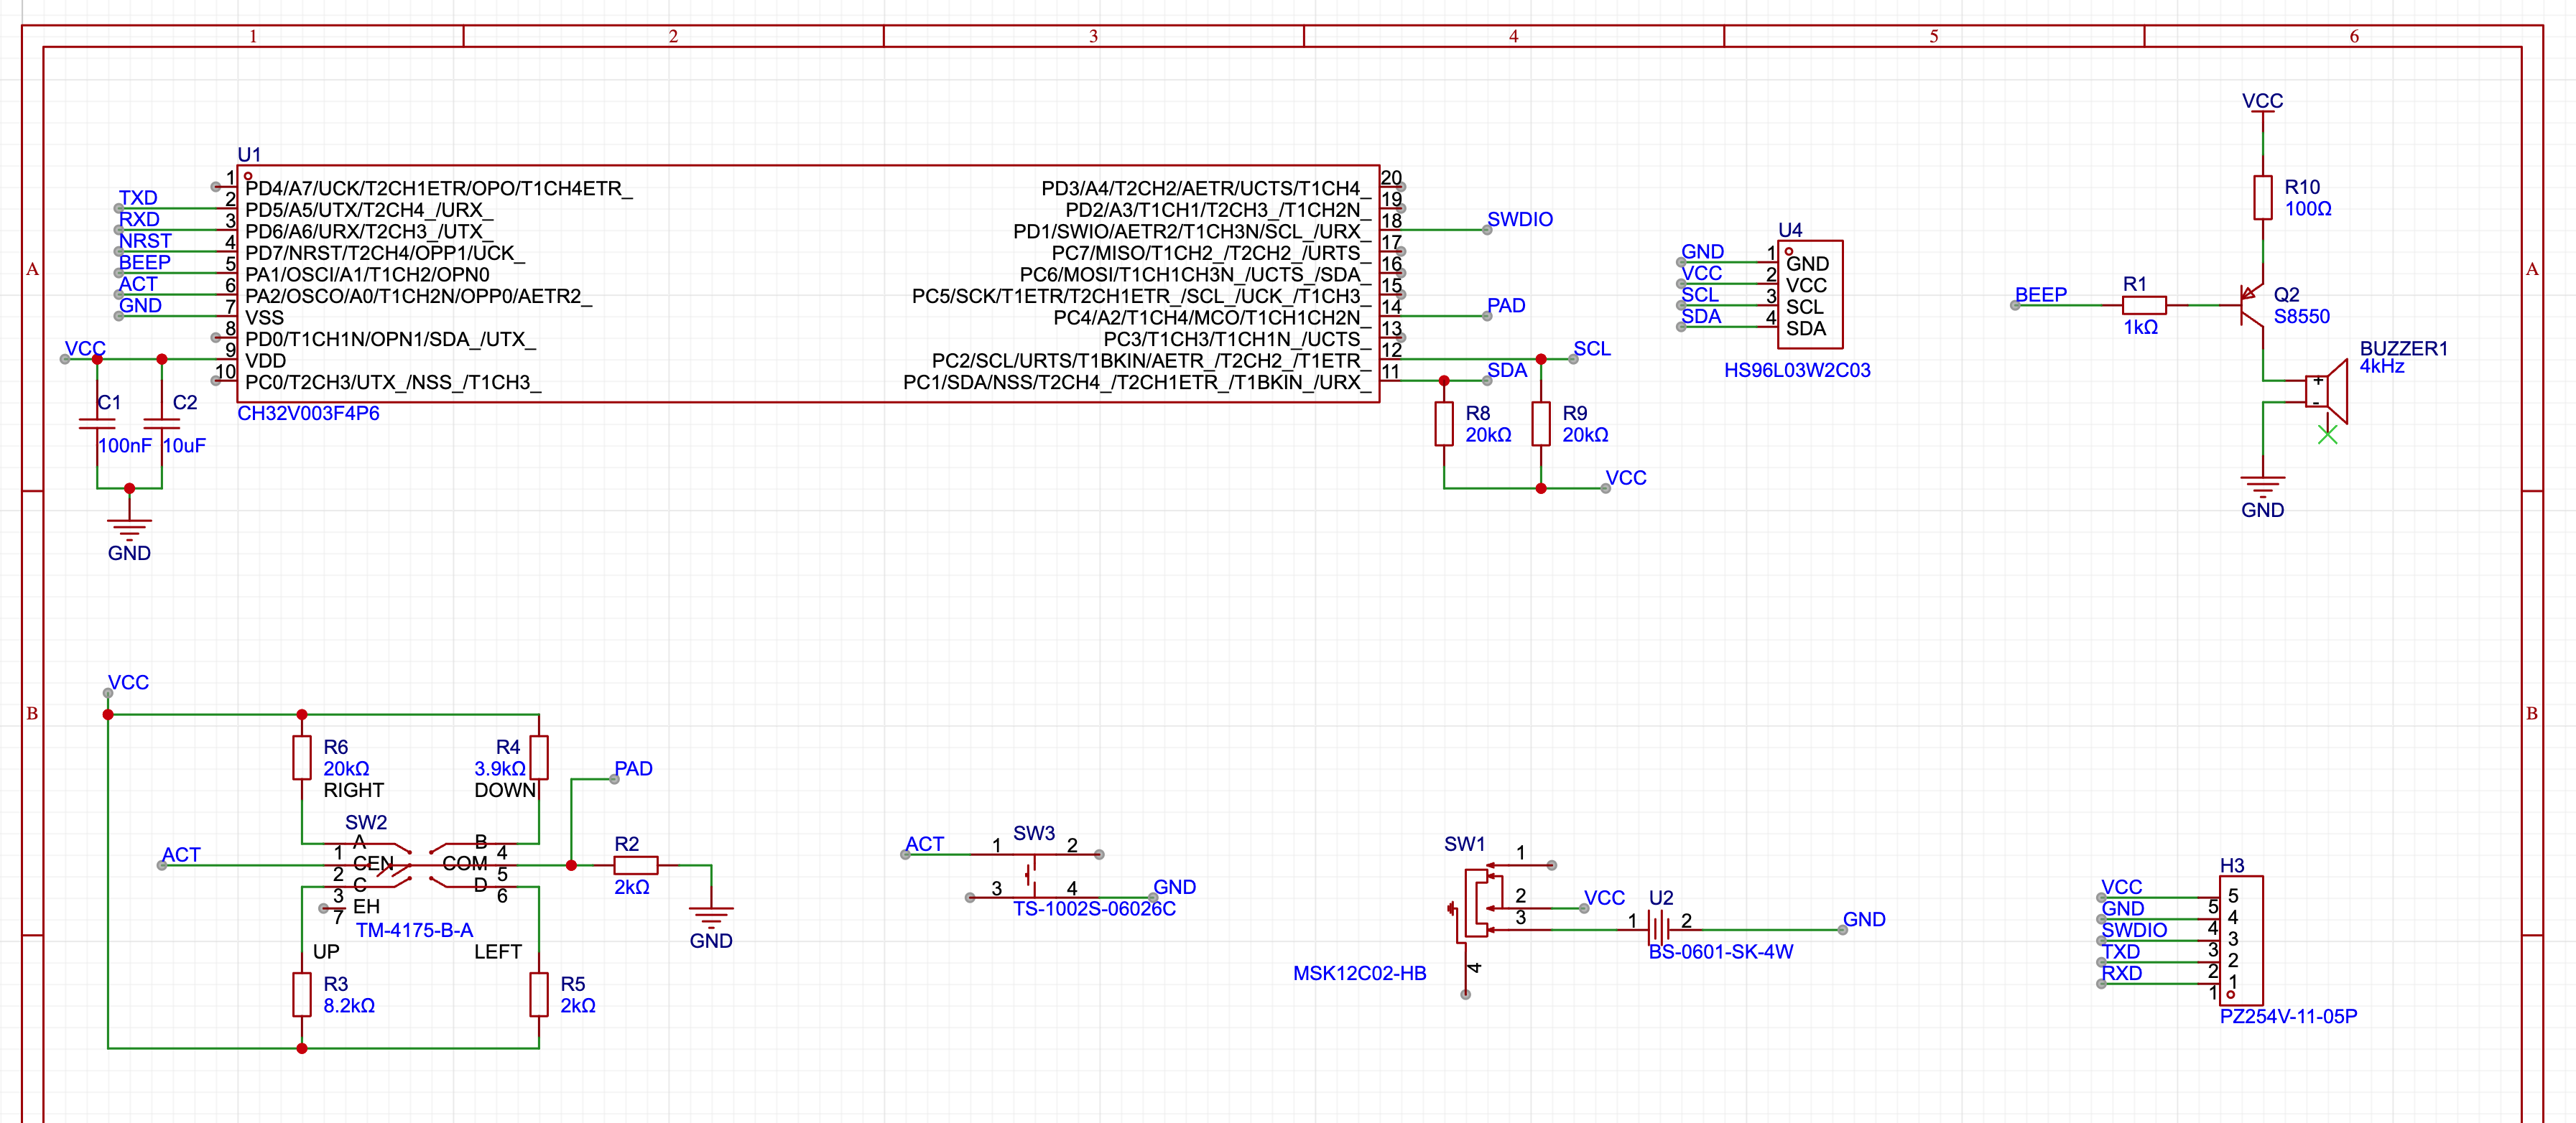This screenshot has height=1123, width=2576.
Task: Select resistor R5 2kΩ symbol
Action: coord(539,995)
